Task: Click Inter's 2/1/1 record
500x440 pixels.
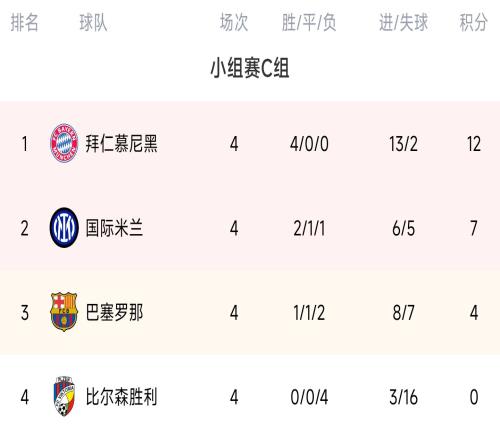Action: click(309, 229)
